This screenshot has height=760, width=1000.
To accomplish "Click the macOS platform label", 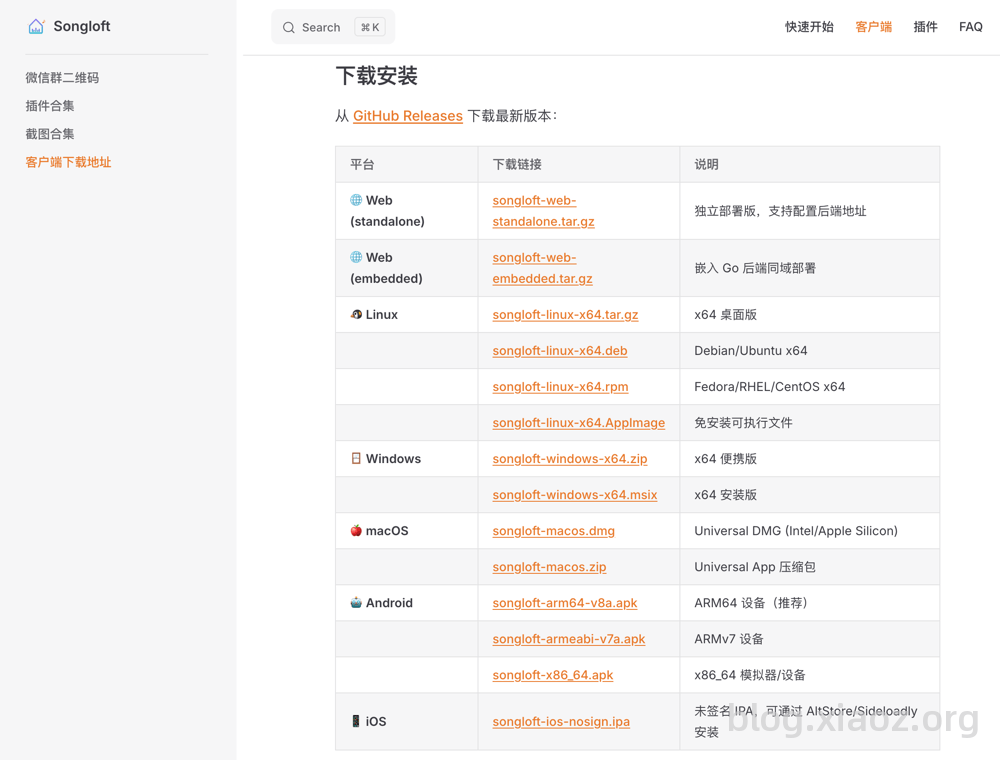I will click(387, 530).
